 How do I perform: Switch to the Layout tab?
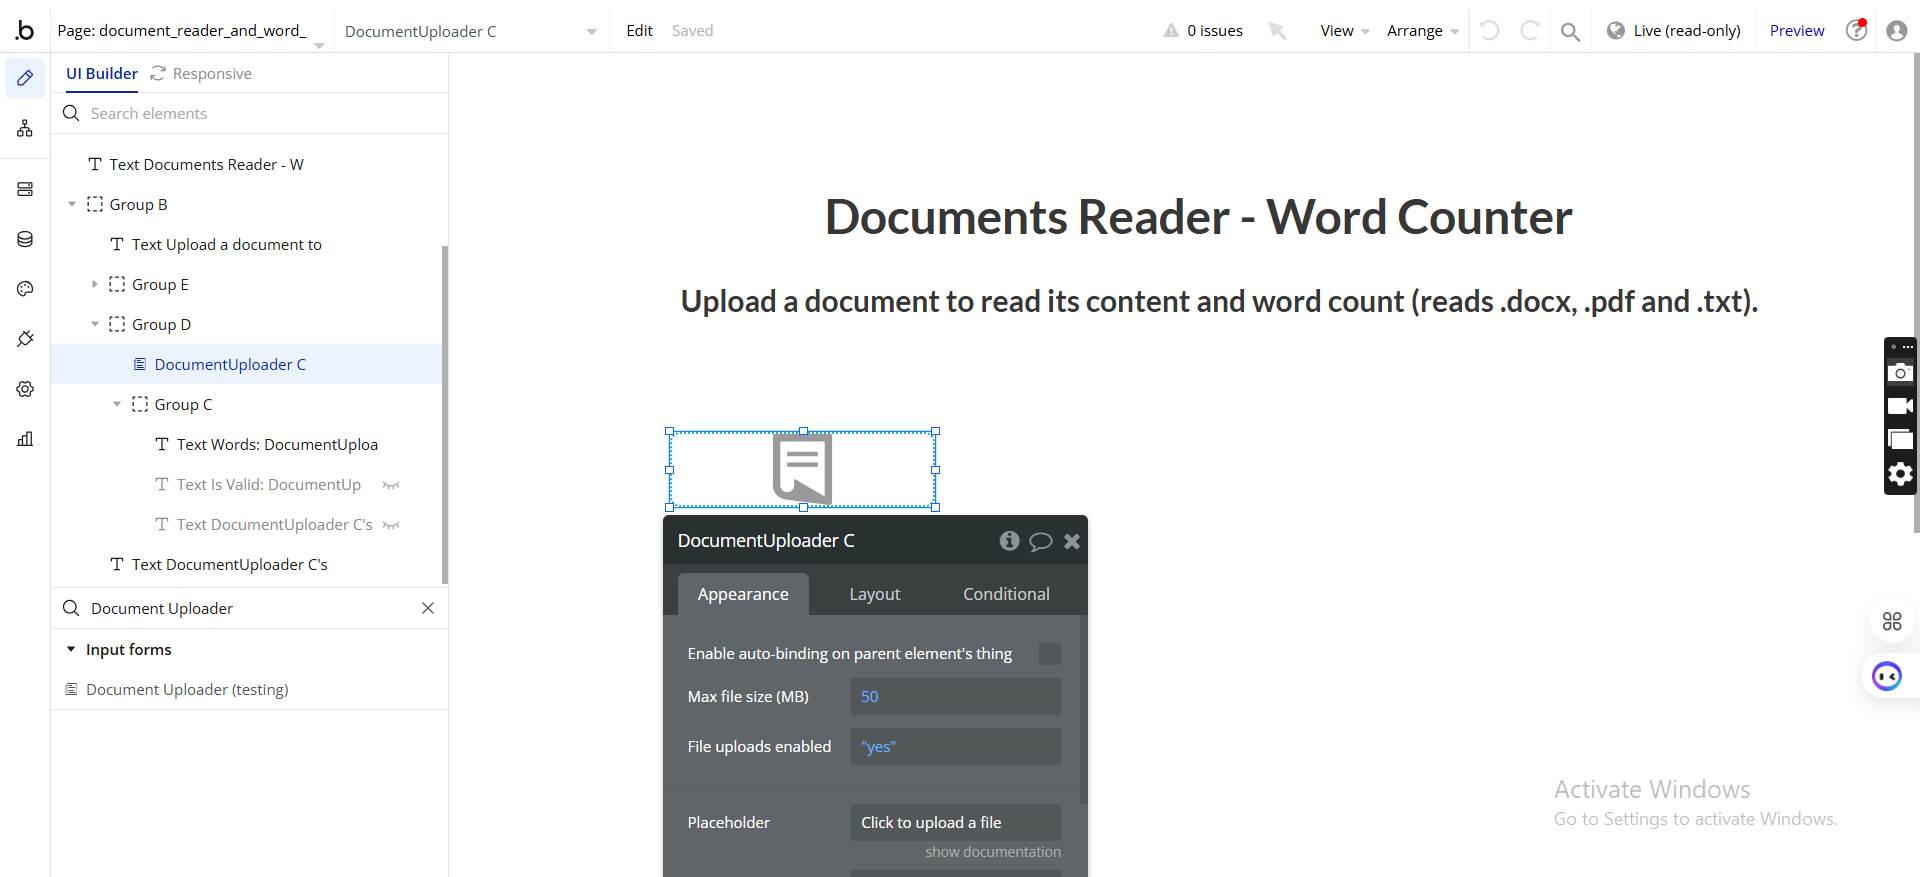[x=874, y=594]
